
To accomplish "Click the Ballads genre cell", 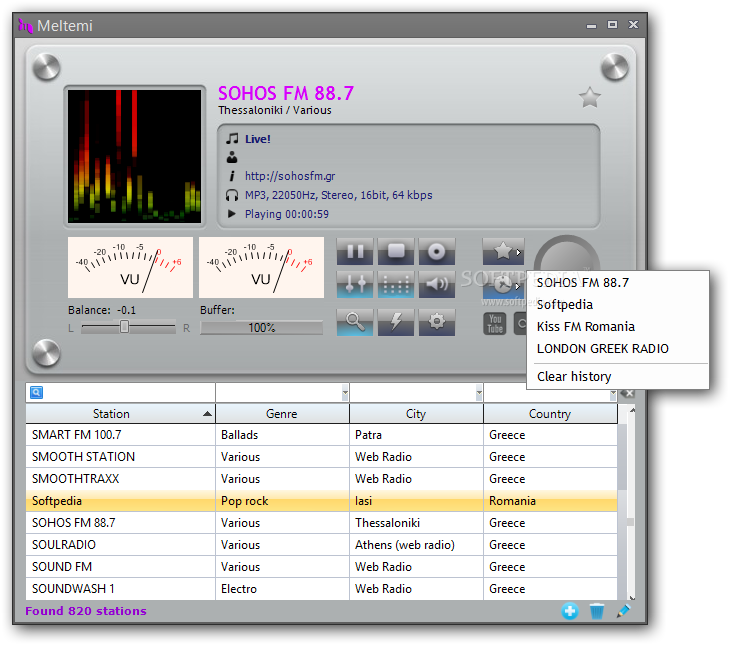I will (x=282, y=435).
